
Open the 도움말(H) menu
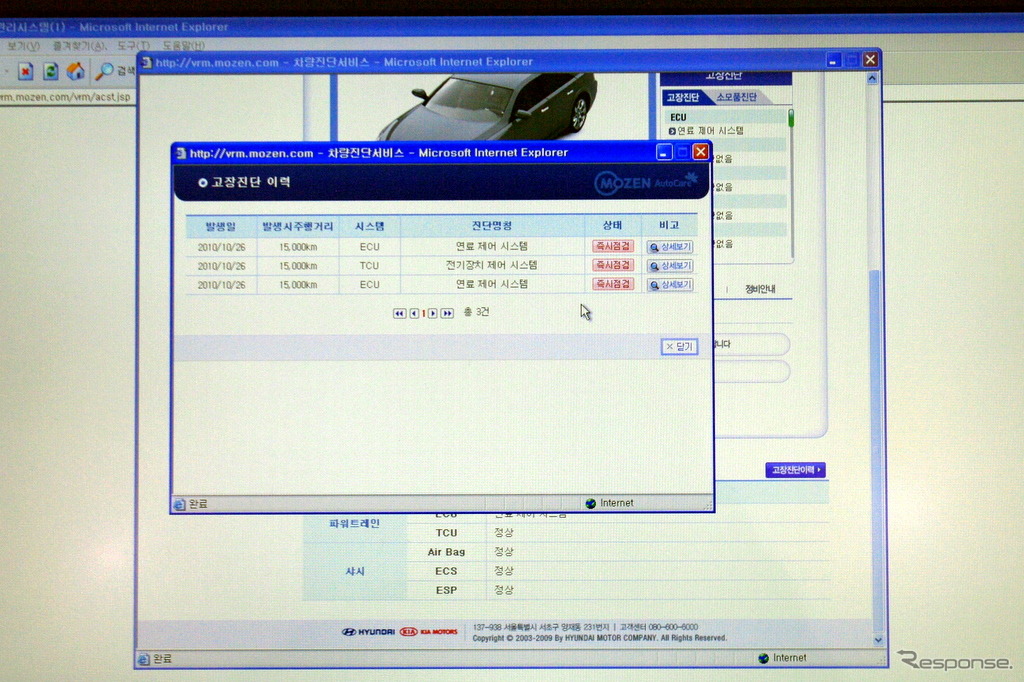click(183, 45)
